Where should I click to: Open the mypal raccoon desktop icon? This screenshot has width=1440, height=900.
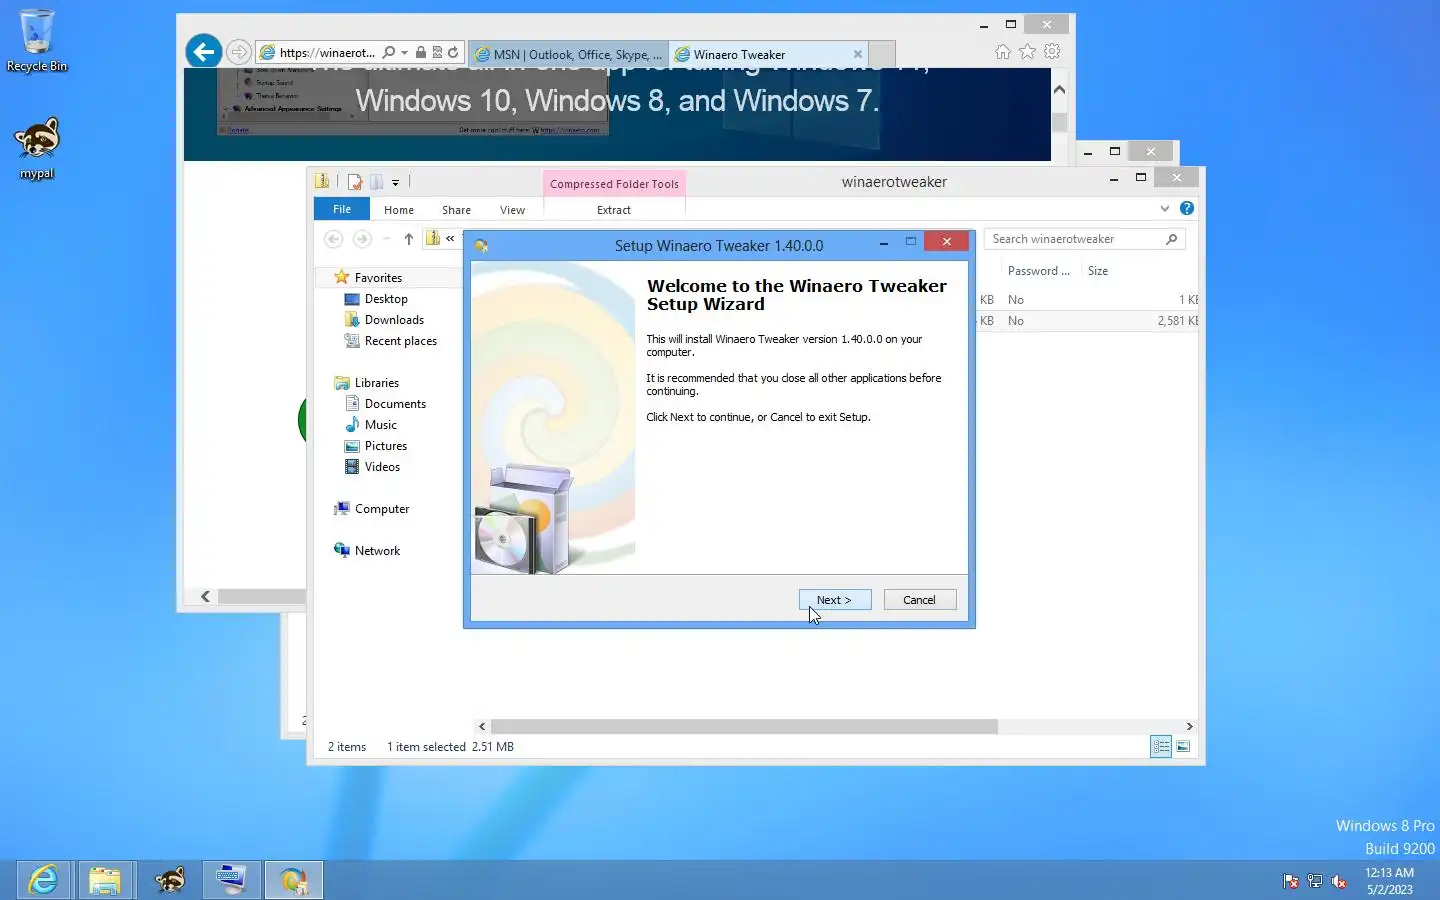(37, 148)
